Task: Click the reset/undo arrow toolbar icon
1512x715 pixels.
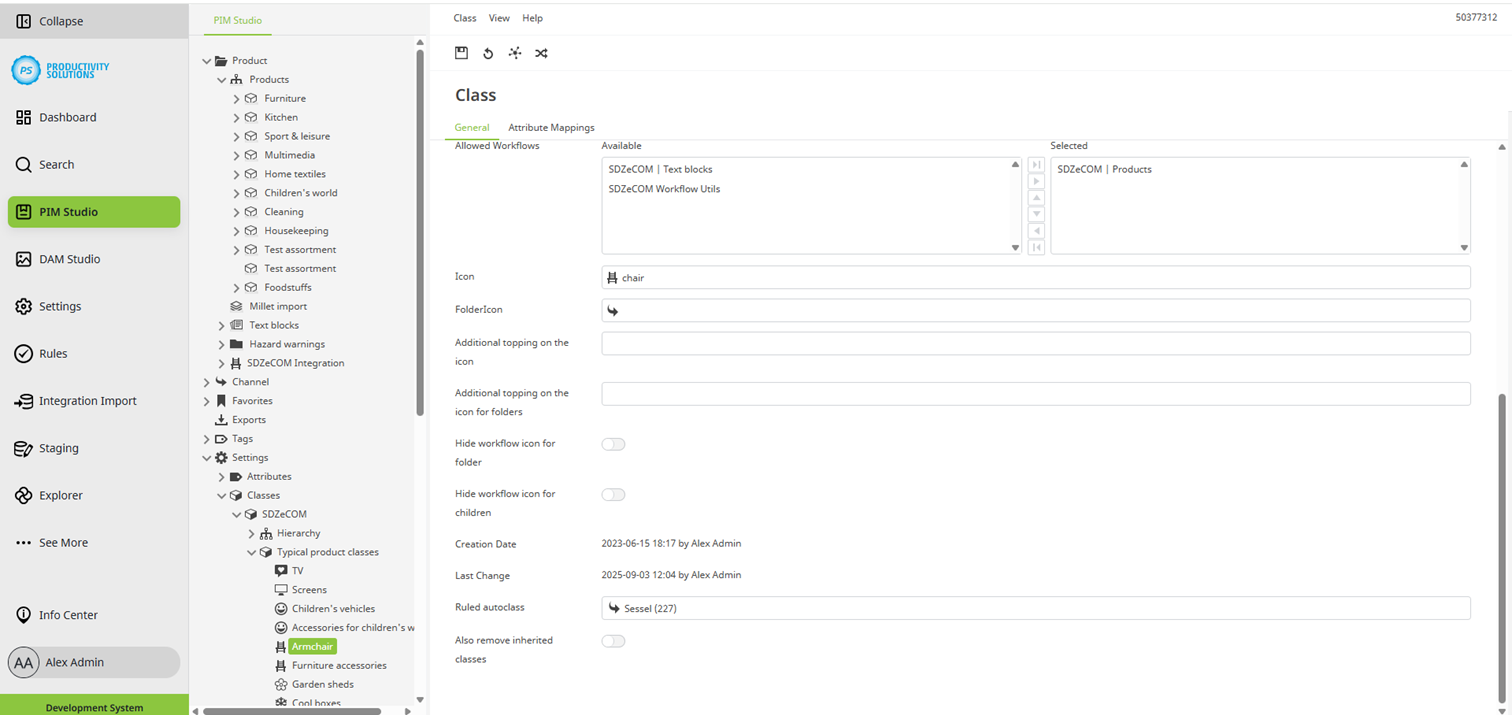Action: (x=488, y=53)
